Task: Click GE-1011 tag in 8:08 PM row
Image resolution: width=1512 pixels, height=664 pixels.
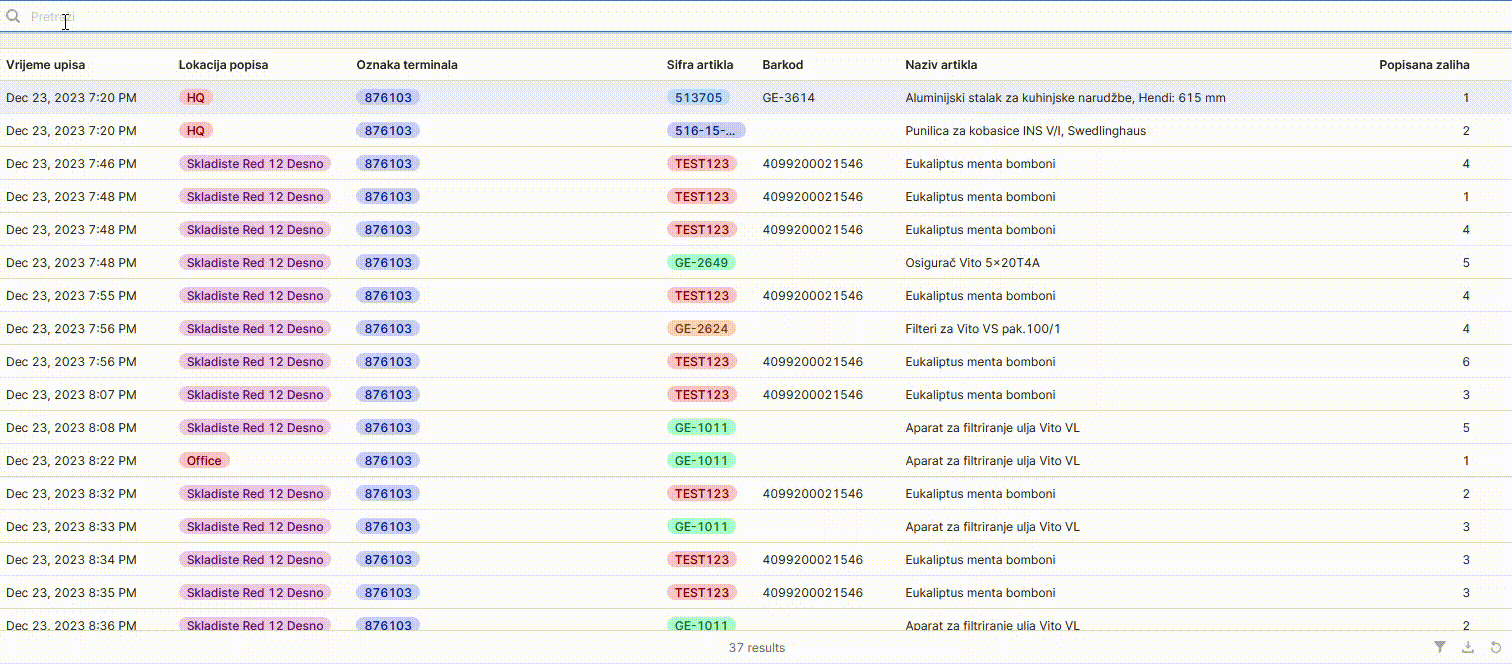Action: point(701,428)
